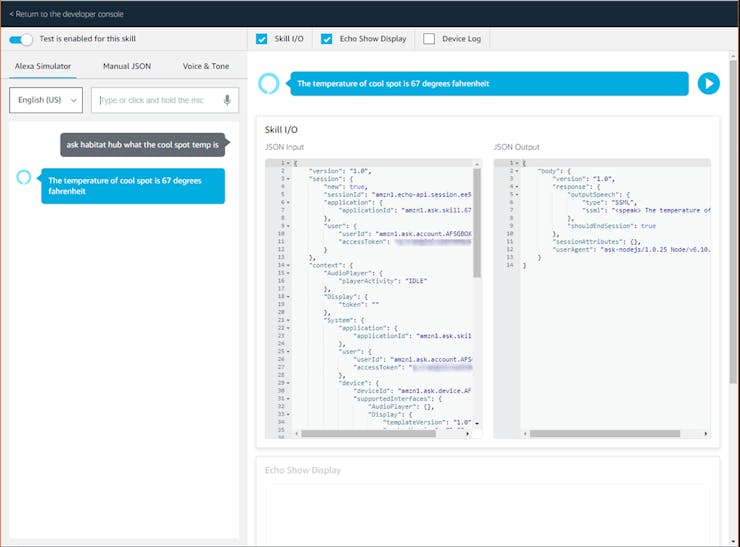Collapse the "AudioPlayer" block at line 15
Screen dimensions: 740x547
coord(288,273)
